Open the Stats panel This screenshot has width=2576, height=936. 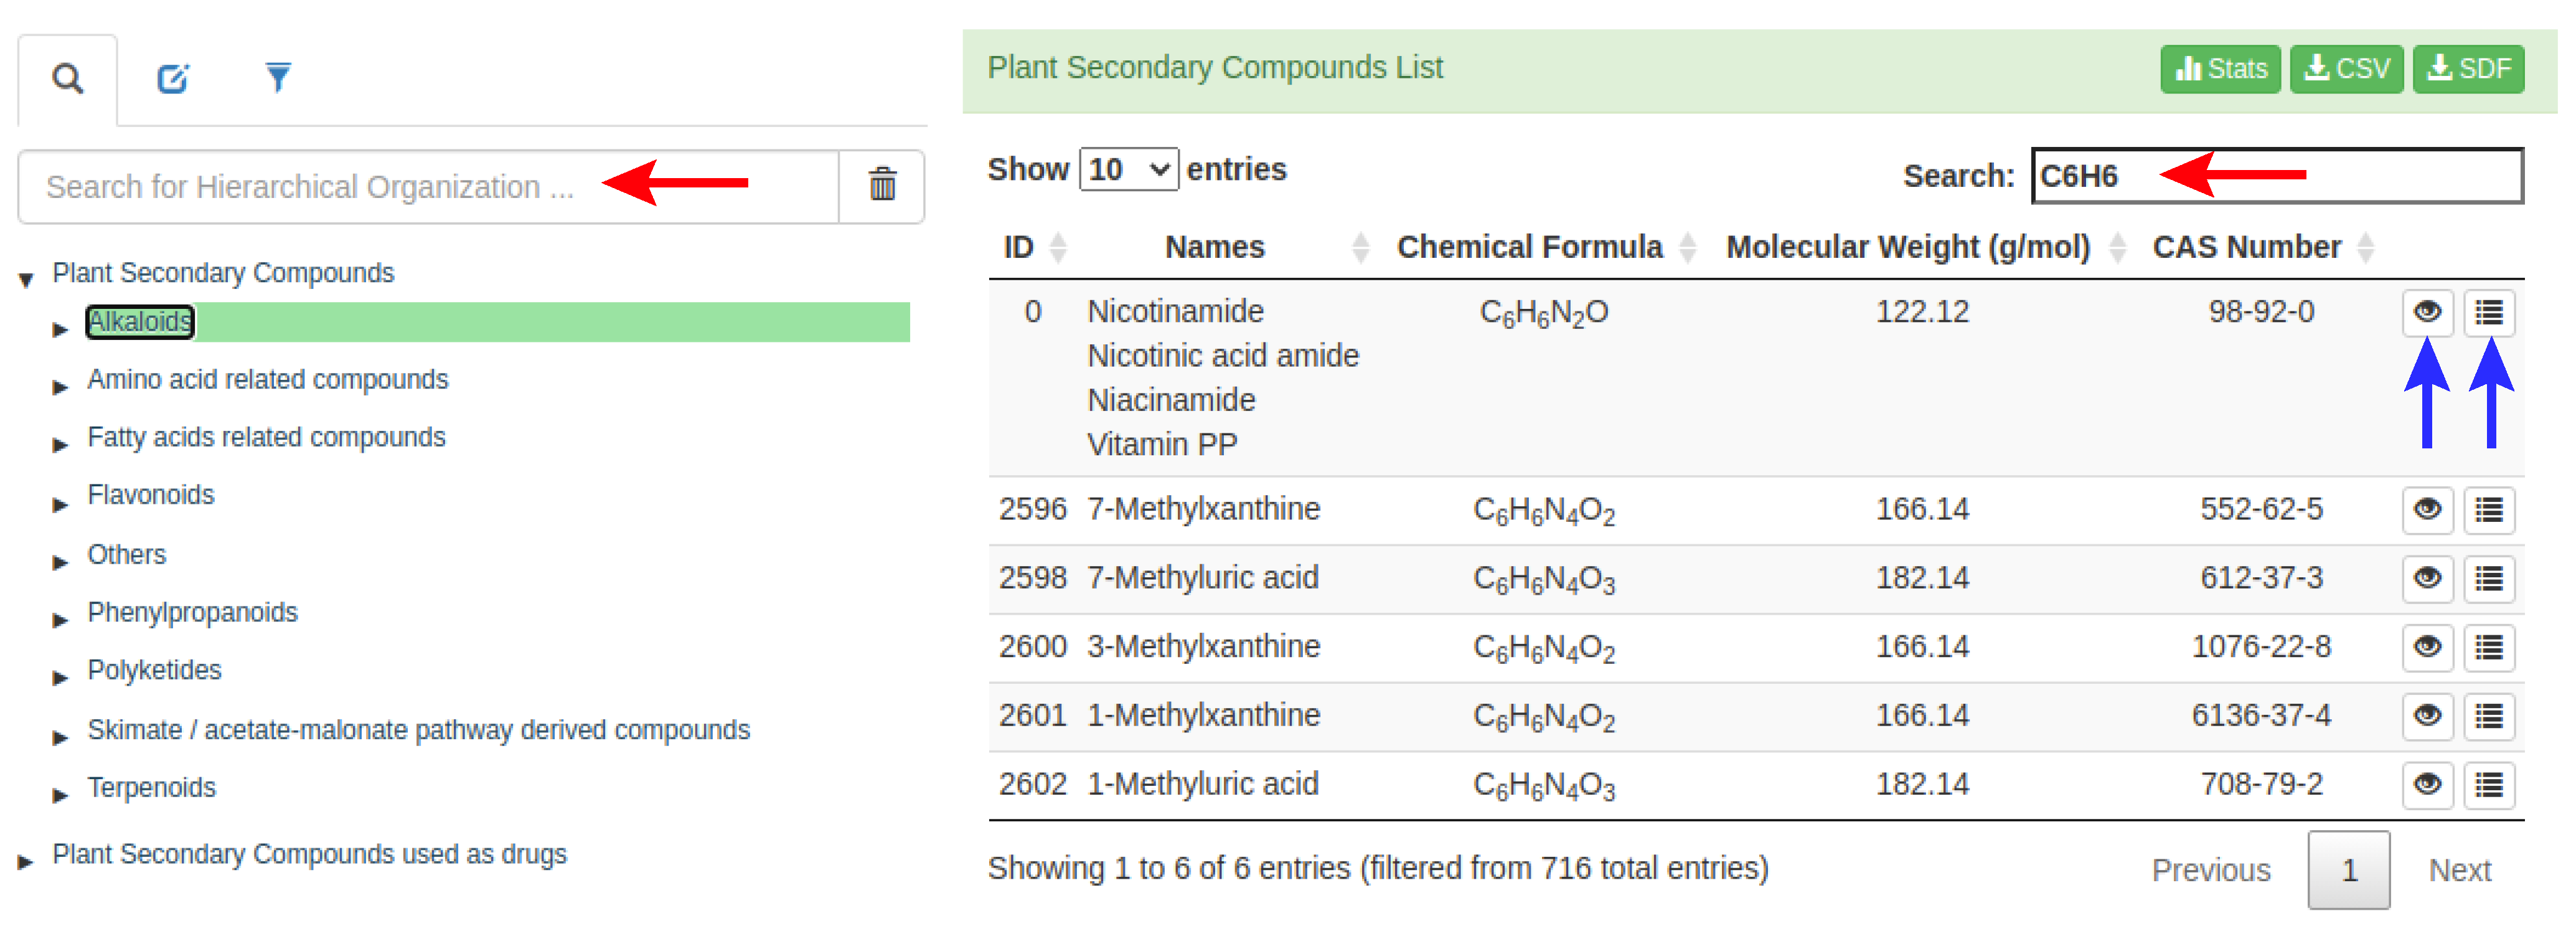[2220, 68]
